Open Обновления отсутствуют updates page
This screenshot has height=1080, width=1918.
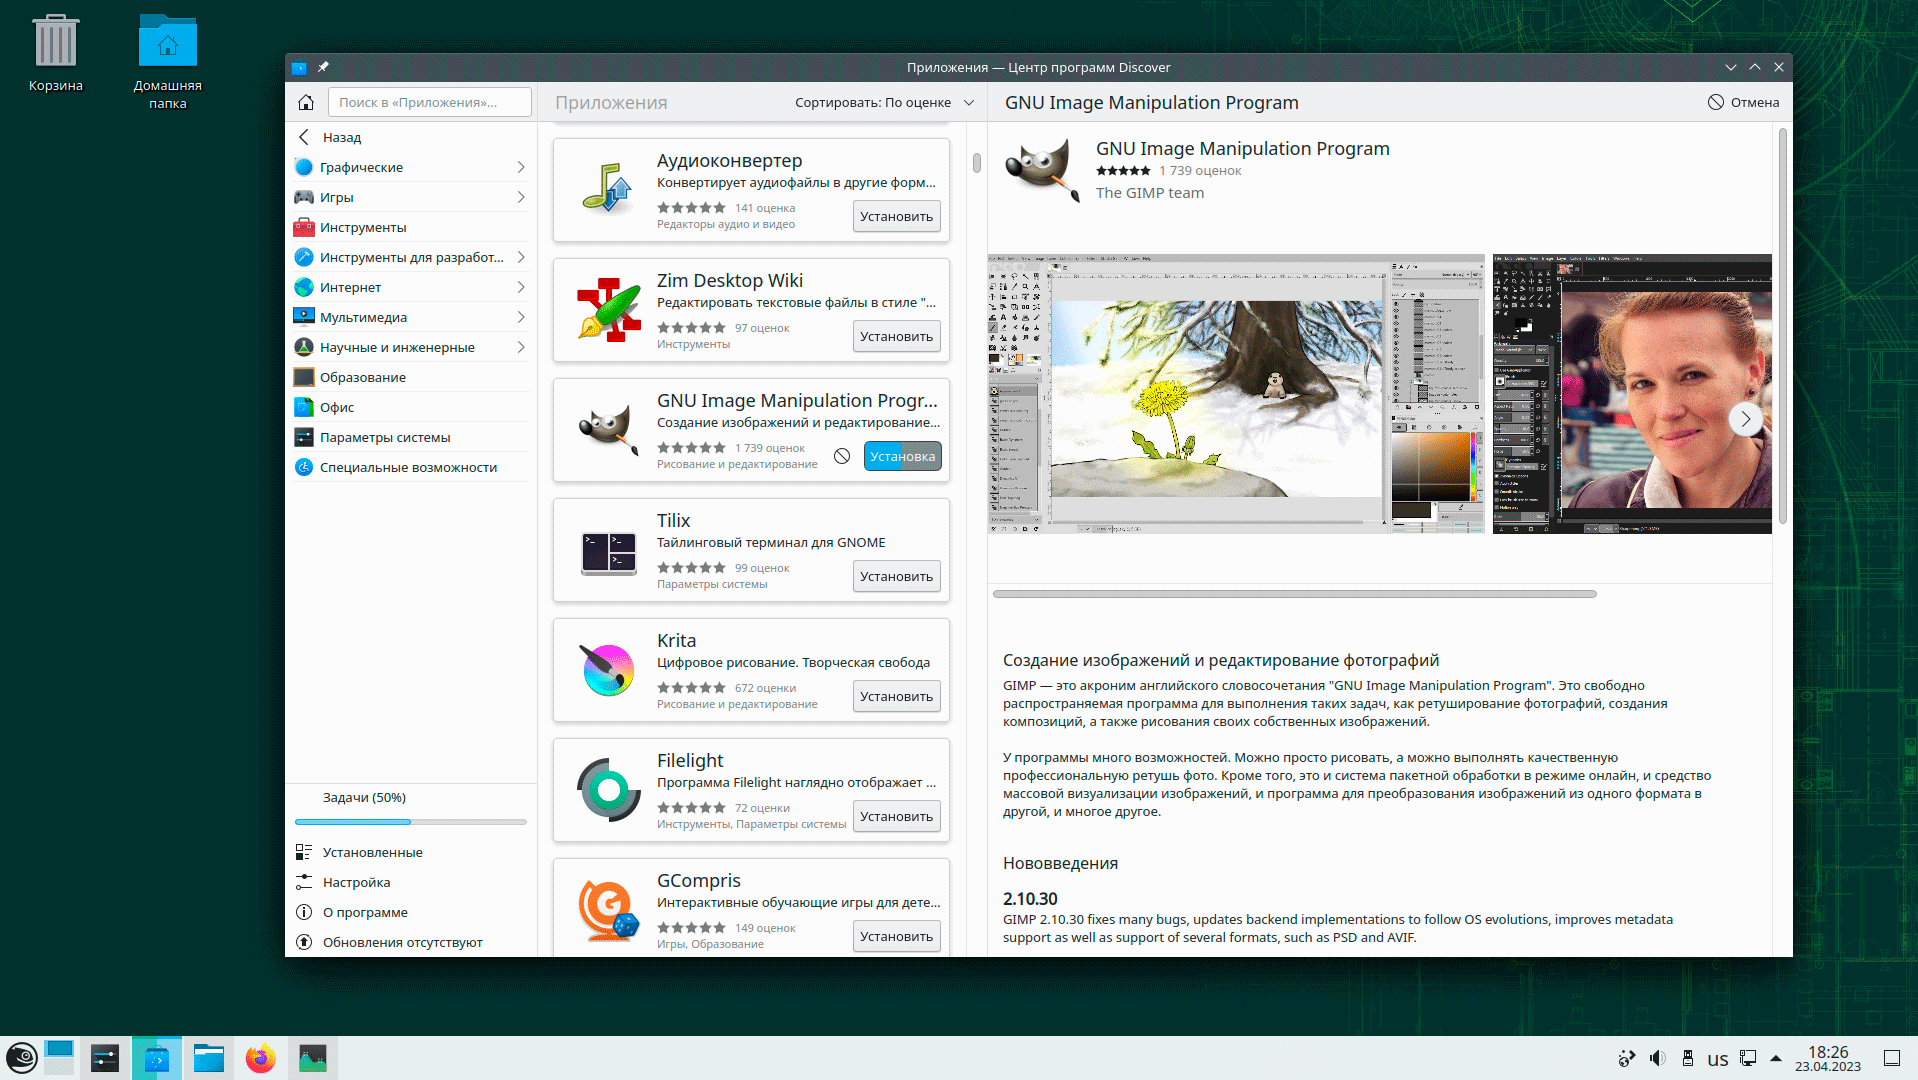[411, 942]
